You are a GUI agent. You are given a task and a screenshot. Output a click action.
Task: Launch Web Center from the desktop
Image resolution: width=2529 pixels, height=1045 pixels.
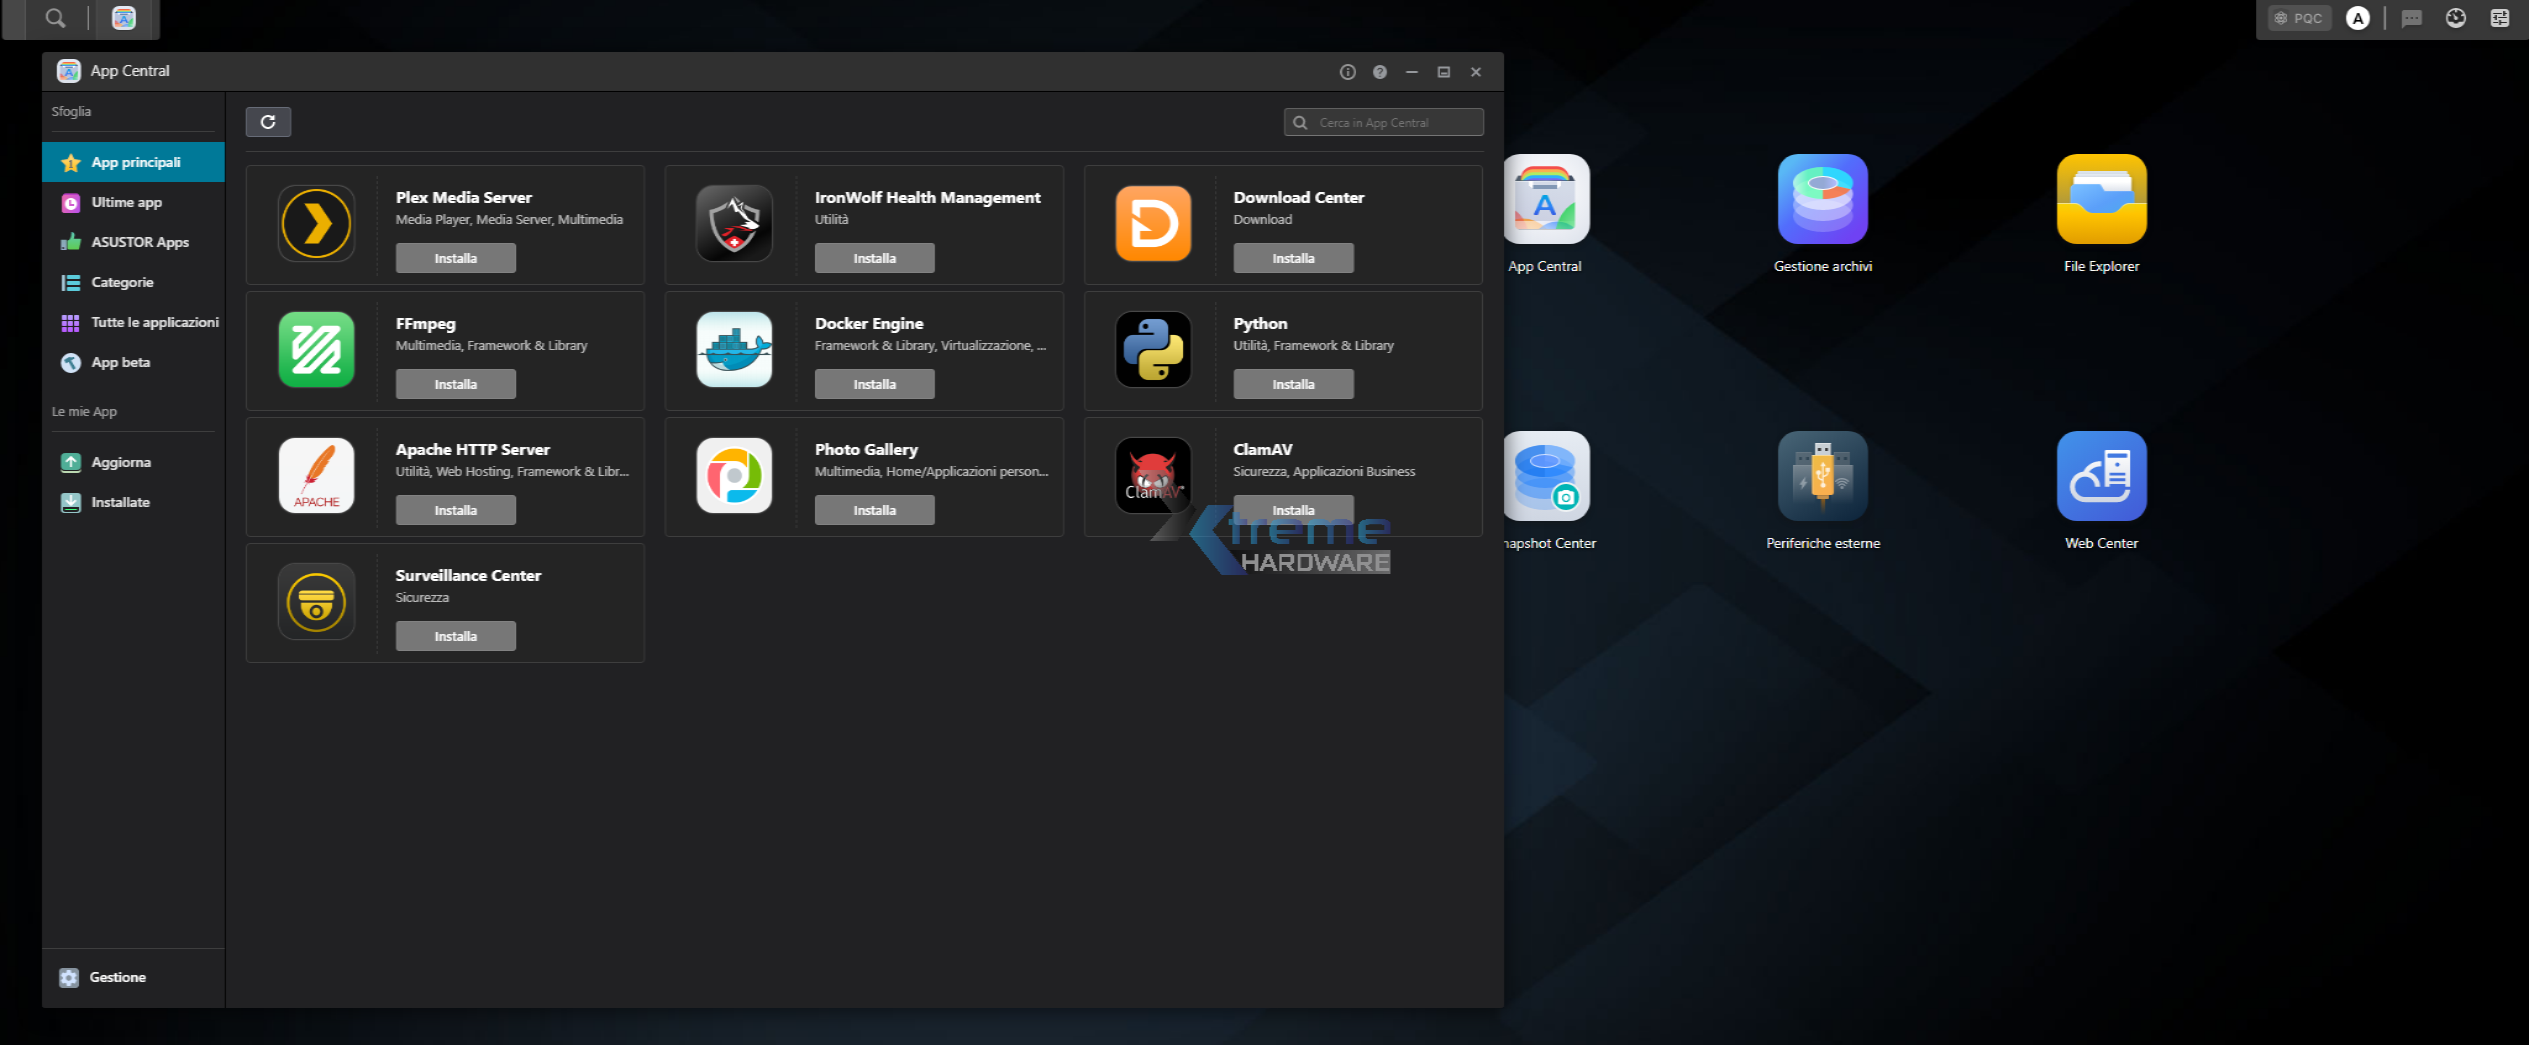[x=2101, y=476]
